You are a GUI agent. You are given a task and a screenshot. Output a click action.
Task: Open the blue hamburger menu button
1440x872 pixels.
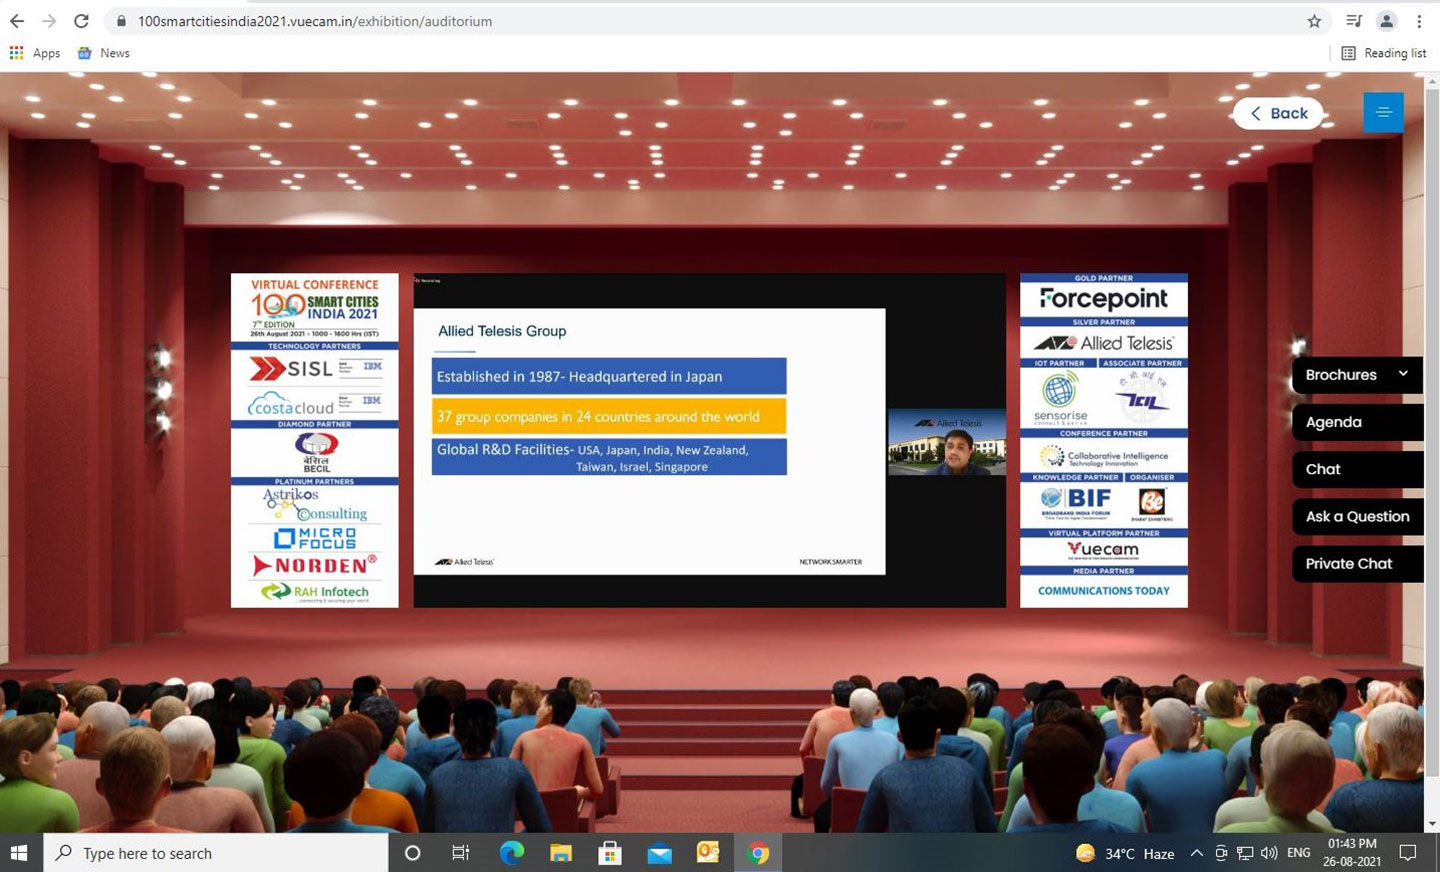1384,112
